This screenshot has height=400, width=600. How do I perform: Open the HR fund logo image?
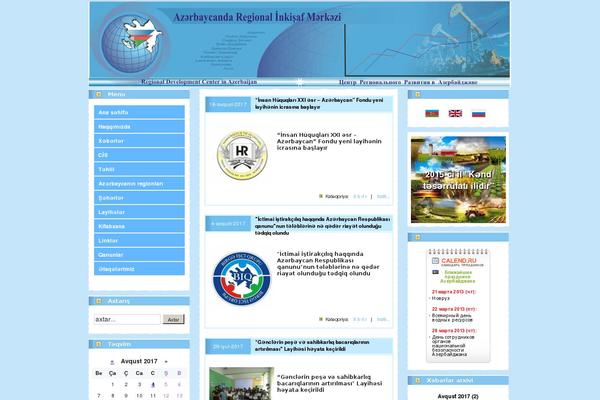coord(242,155)
